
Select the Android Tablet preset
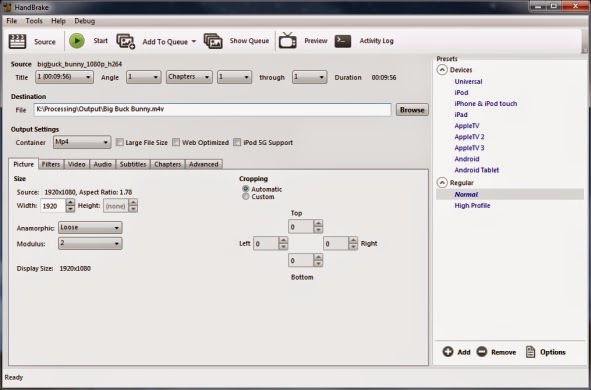(x=476, y=170)
